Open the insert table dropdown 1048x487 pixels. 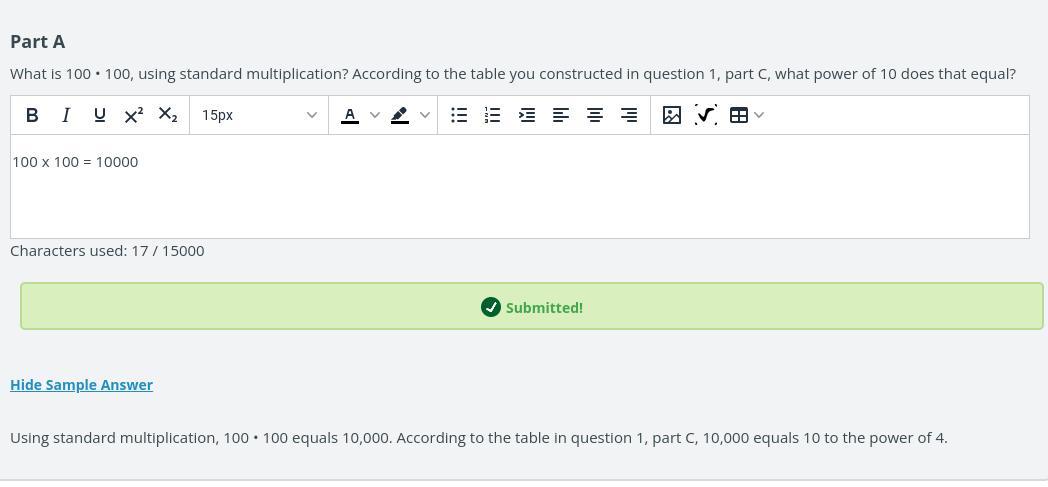tap(746, 115)
